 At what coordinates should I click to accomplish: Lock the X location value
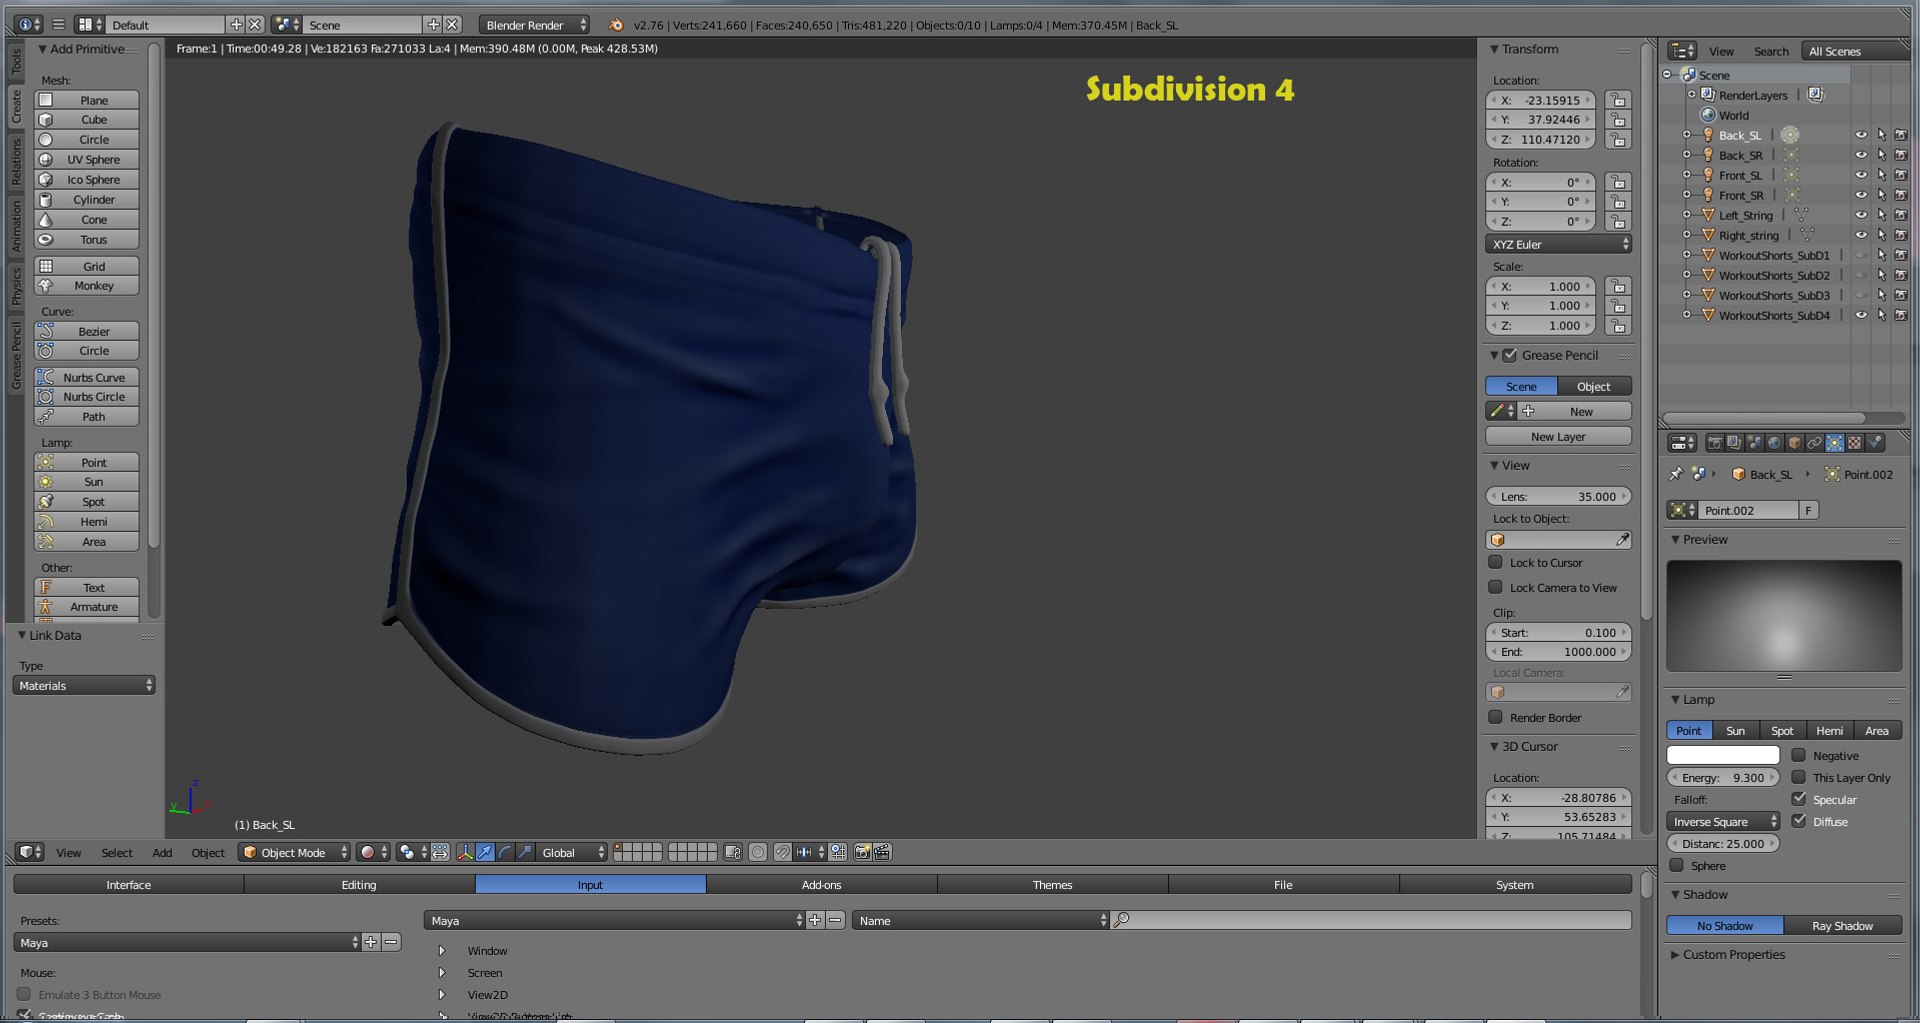(1618, 100)
